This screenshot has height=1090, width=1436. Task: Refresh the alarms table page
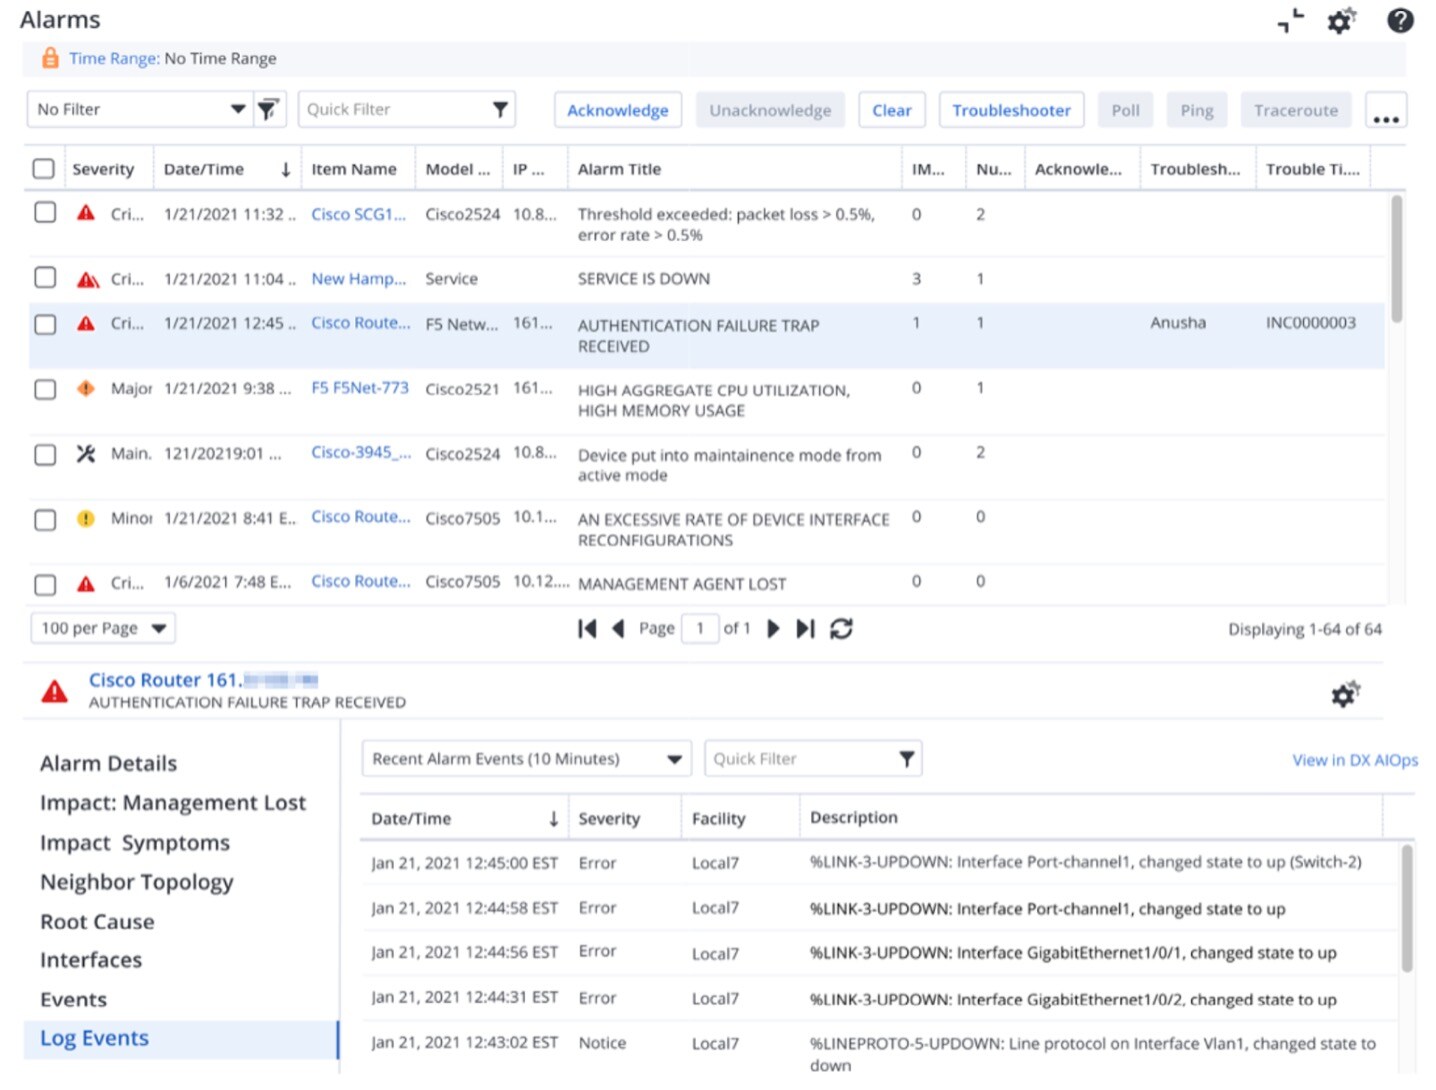click(x=841, y=628)
